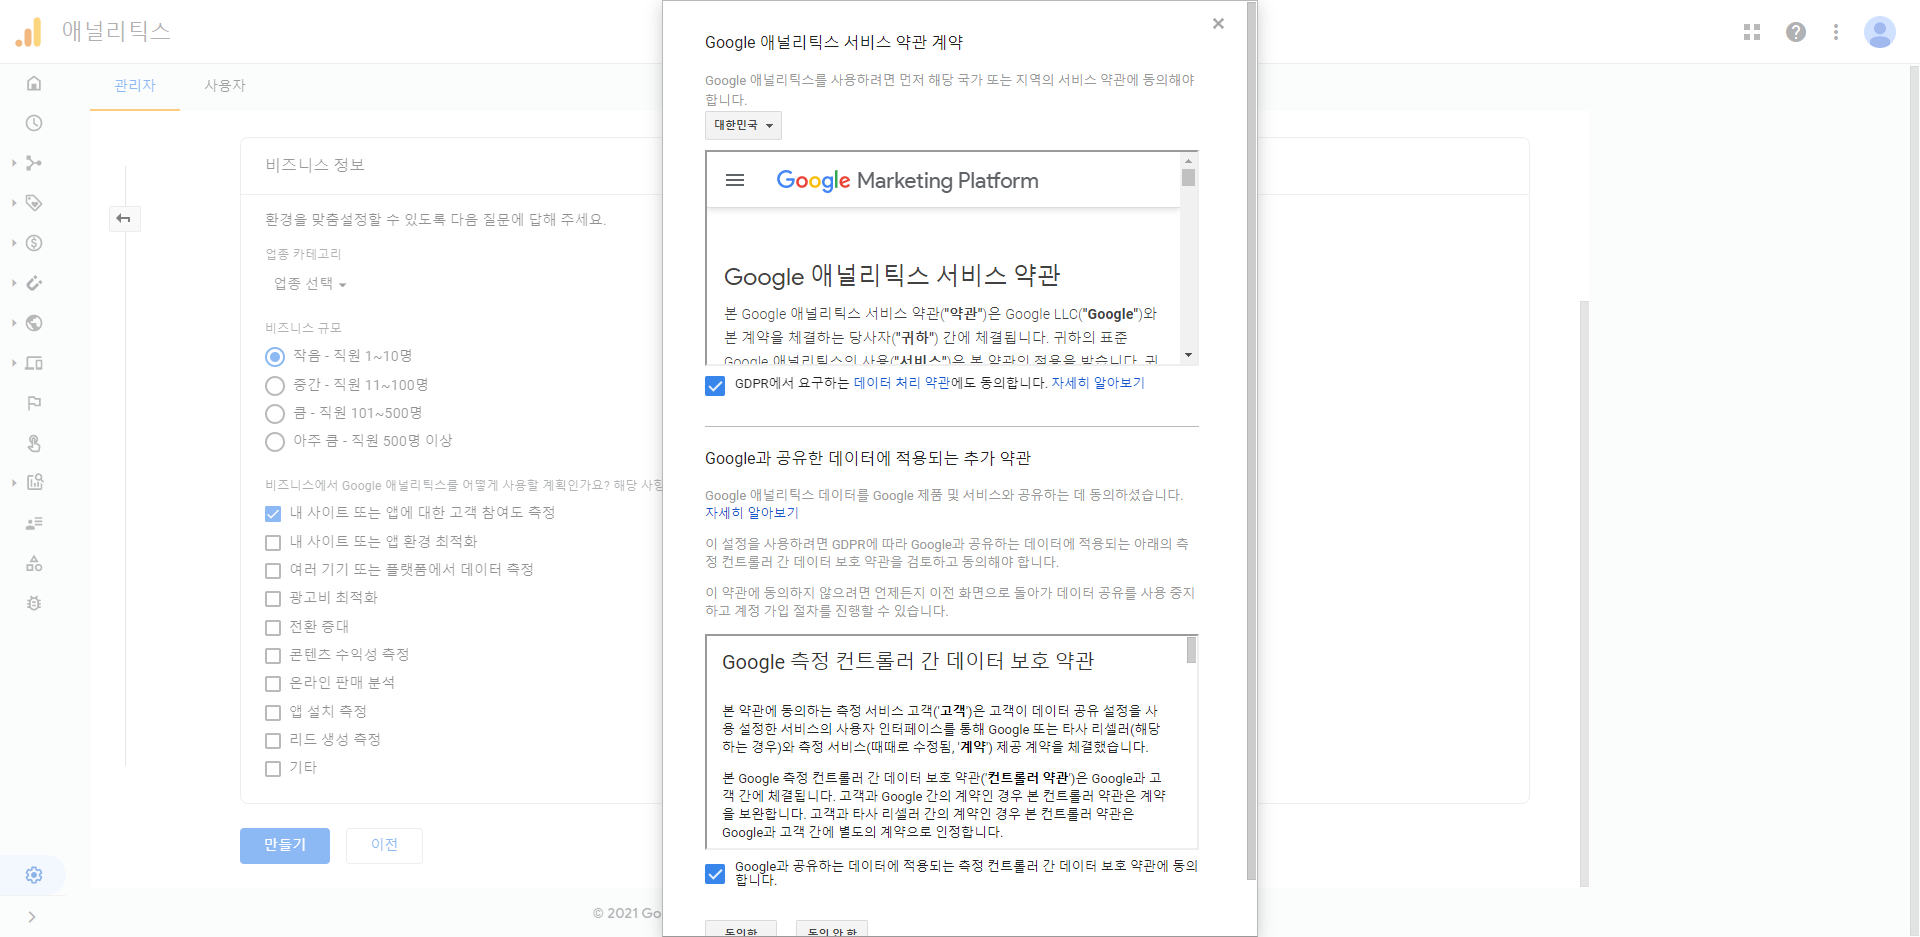Select 아주 큼 - 직원 500명 이상 radio
The image size is (1920, 937).
pos(275,441)
